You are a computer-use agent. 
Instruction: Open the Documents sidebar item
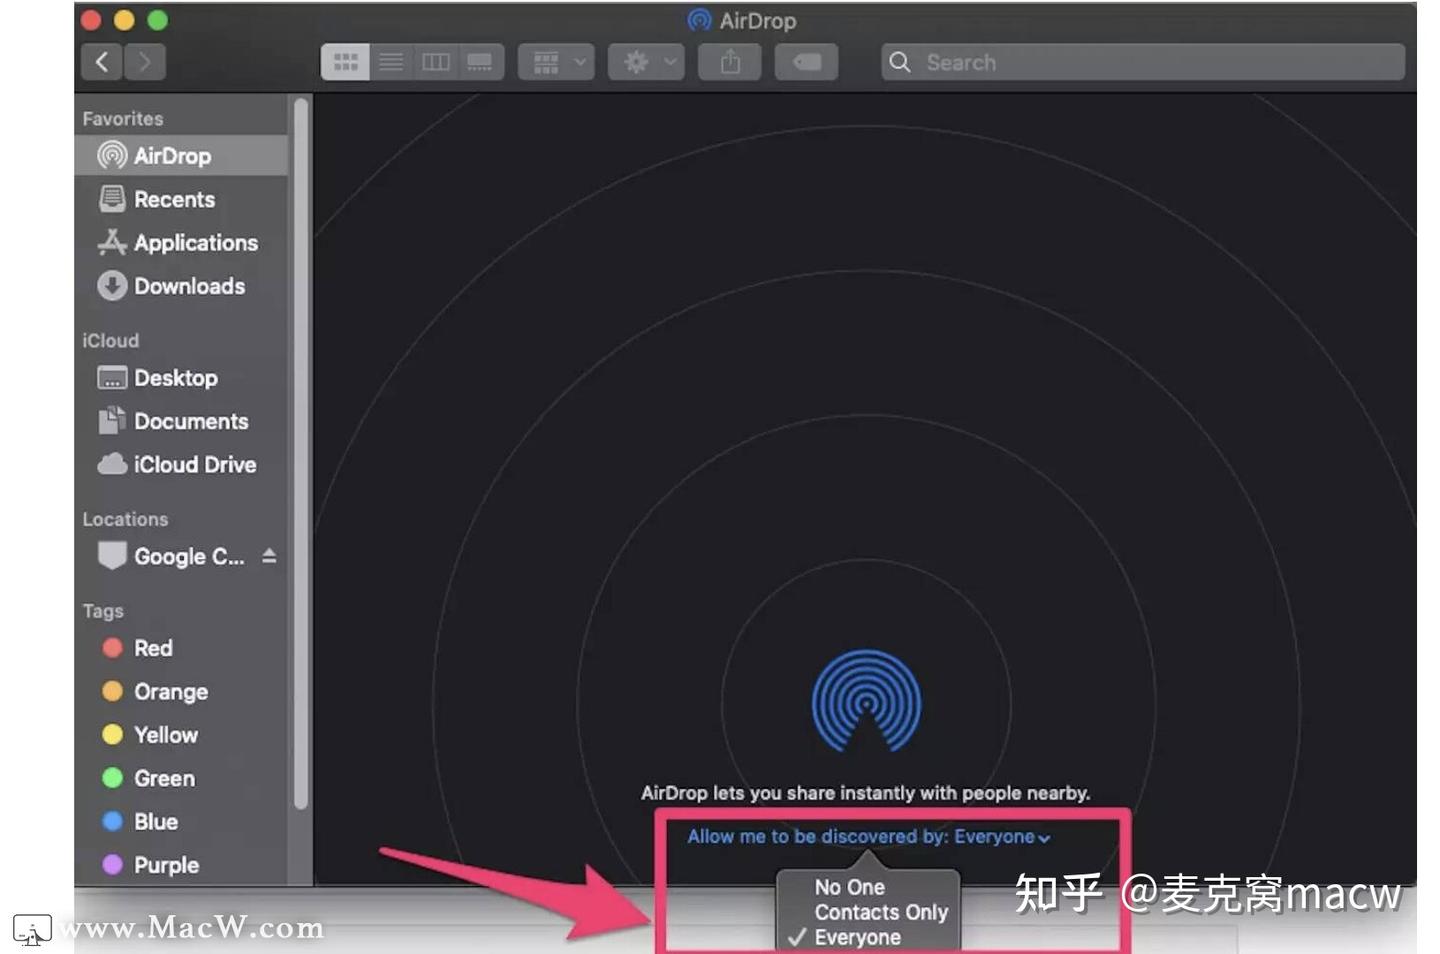[181, 421]
